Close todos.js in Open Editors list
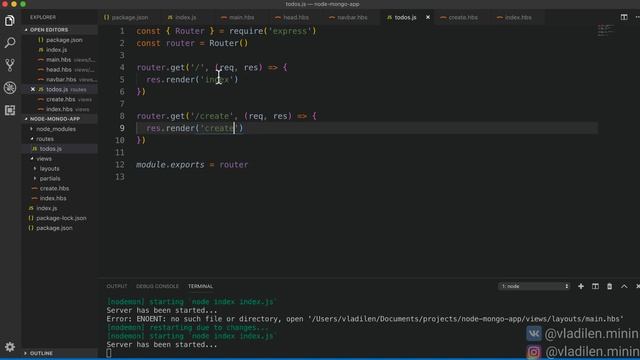The image size is (640, 360). (33, 89)
